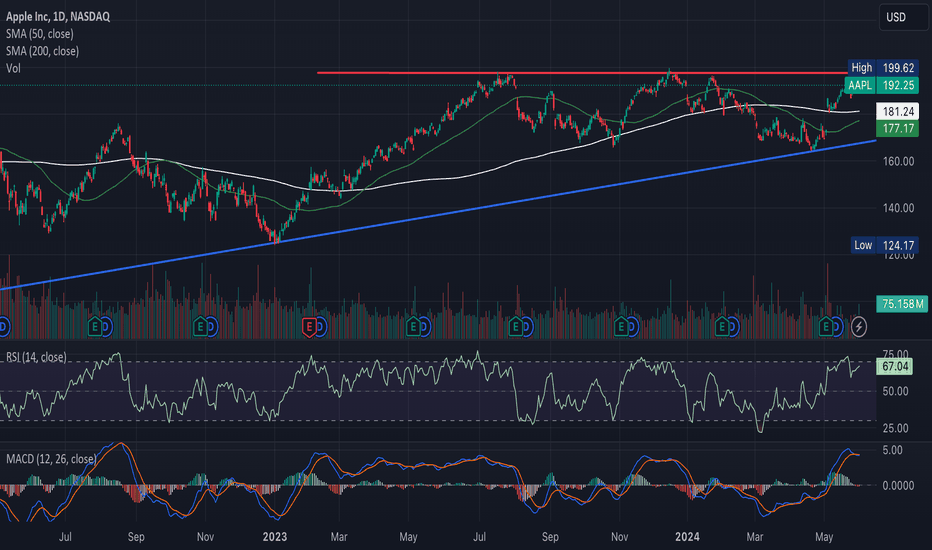Click the leftmost Jul label on time axis
Viewport: 932px width, 550px height.
pyautogui.click(x=65, y=537)
